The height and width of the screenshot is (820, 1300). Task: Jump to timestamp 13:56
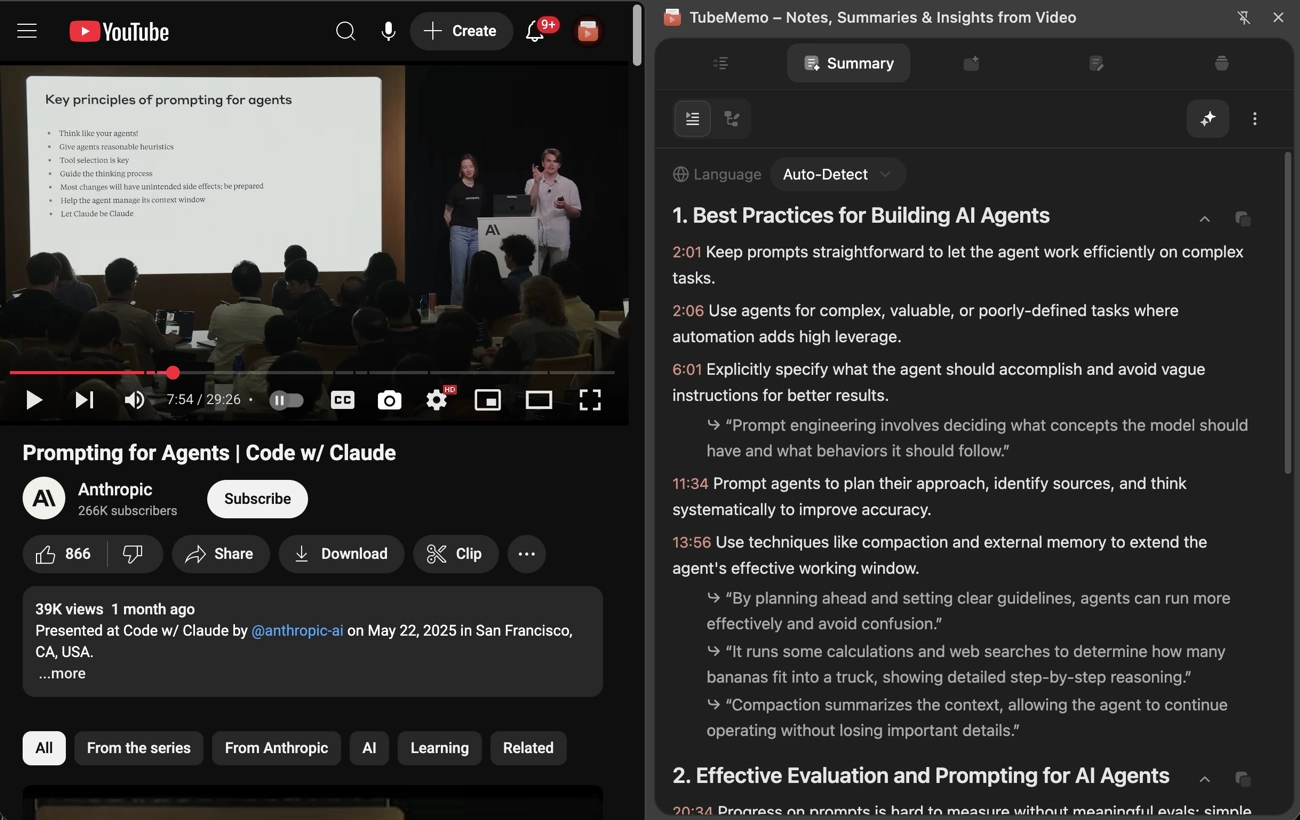point(692,542)
